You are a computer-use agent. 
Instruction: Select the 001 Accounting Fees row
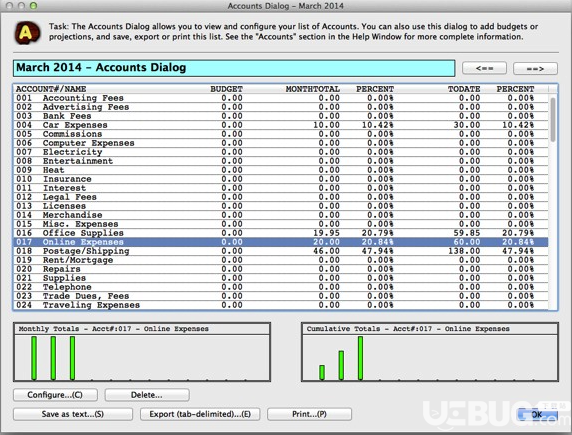[281, 98]
